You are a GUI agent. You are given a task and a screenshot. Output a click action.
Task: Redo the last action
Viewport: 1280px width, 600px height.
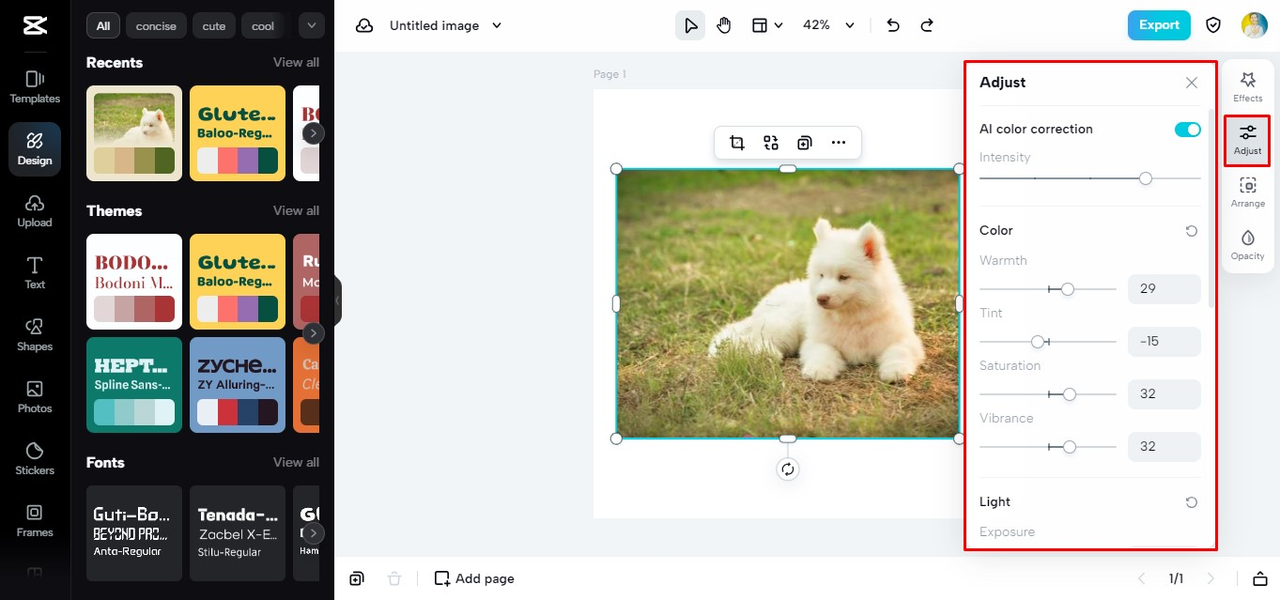pyautogui.click(x=927, y=25)
